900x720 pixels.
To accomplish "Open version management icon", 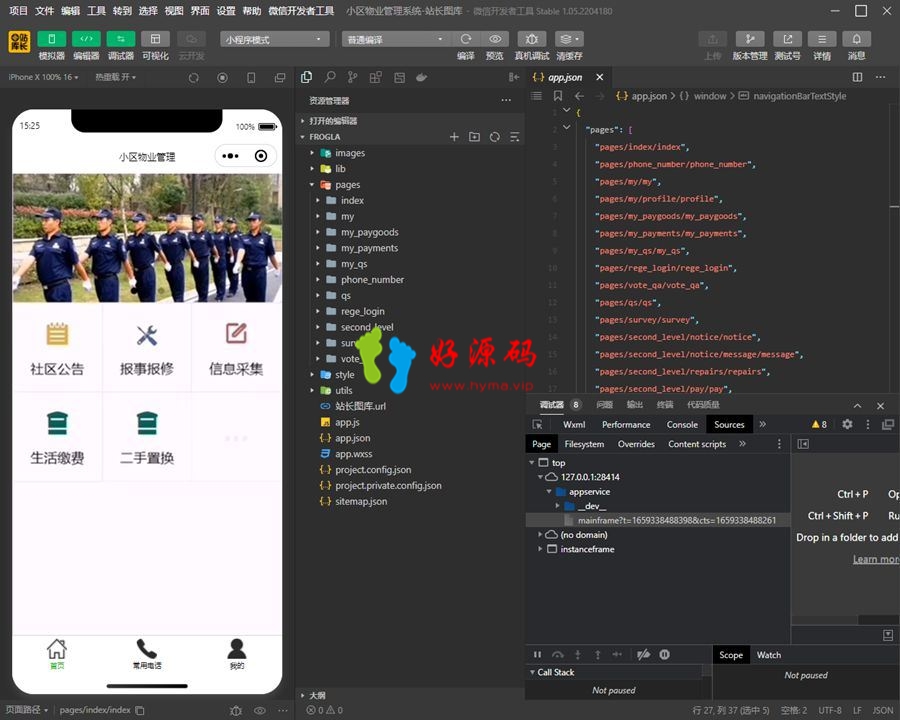I will click(750, 39).
